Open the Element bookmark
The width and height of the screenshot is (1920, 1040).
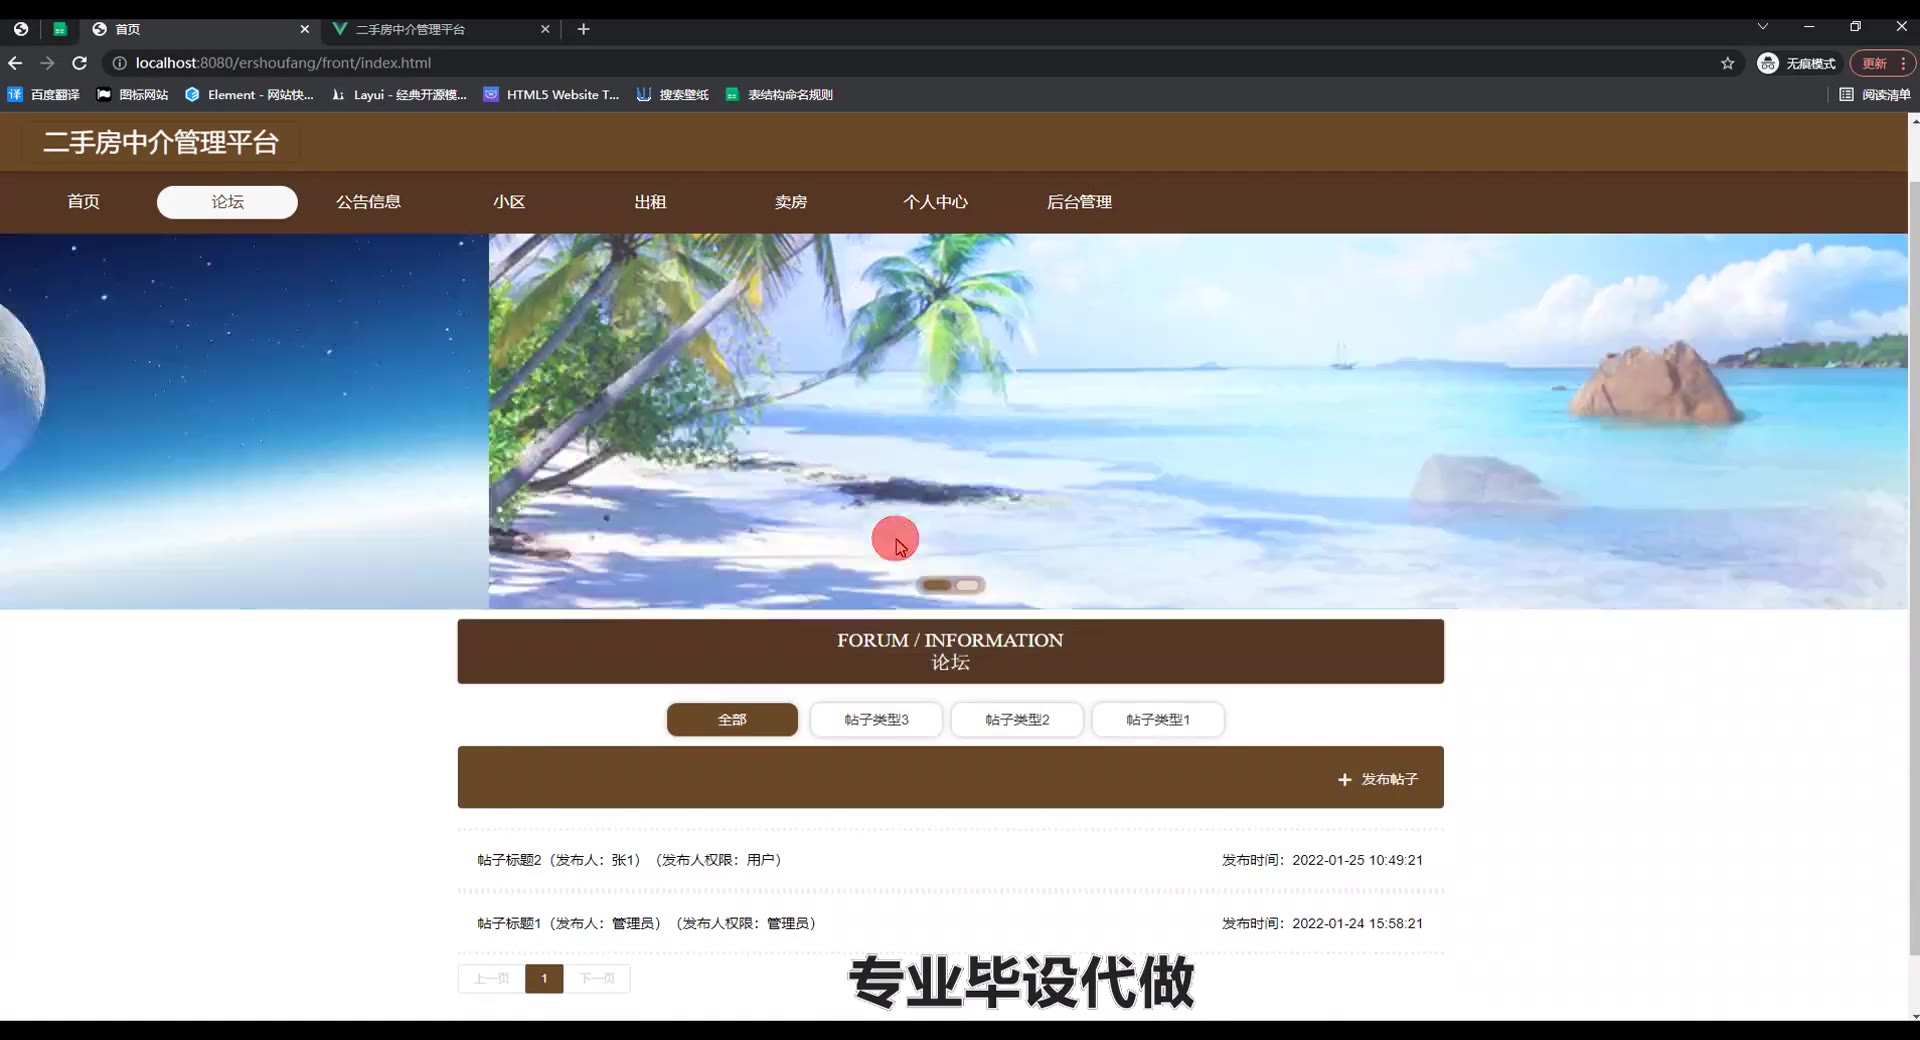point(249,95)
